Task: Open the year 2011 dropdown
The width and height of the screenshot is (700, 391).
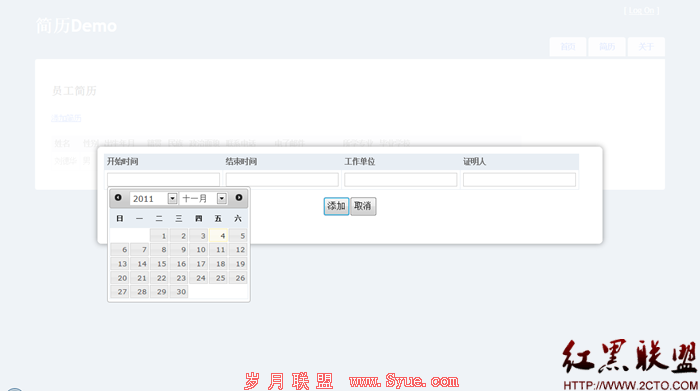Action: tap(154, 199)
